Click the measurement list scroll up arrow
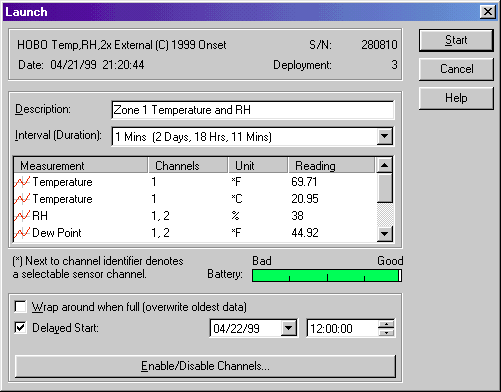 (x=384, y=165)
